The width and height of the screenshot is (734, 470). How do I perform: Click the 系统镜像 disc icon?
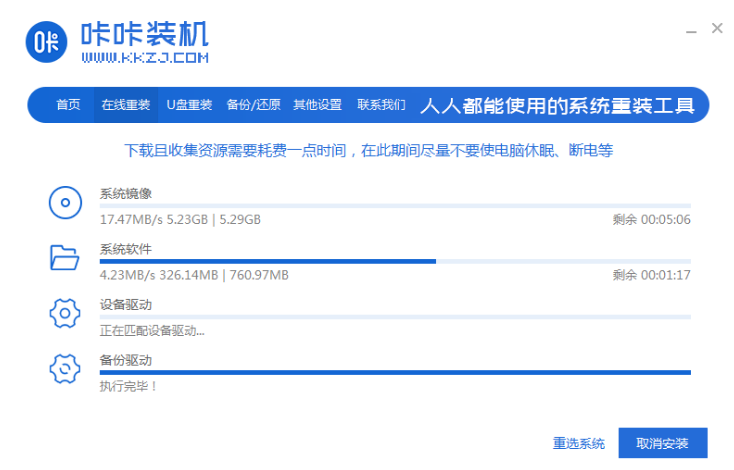64,204
